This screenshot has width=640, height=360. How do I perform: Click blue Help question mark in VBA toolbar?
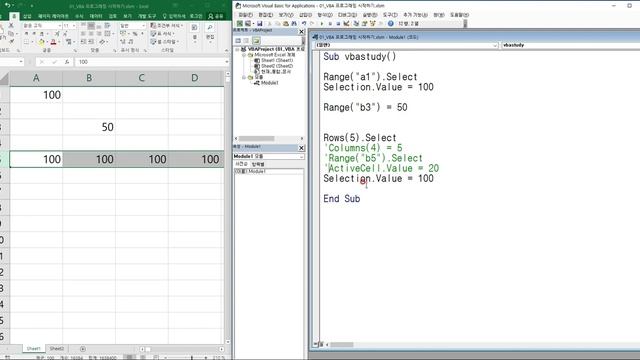point(391,24)
